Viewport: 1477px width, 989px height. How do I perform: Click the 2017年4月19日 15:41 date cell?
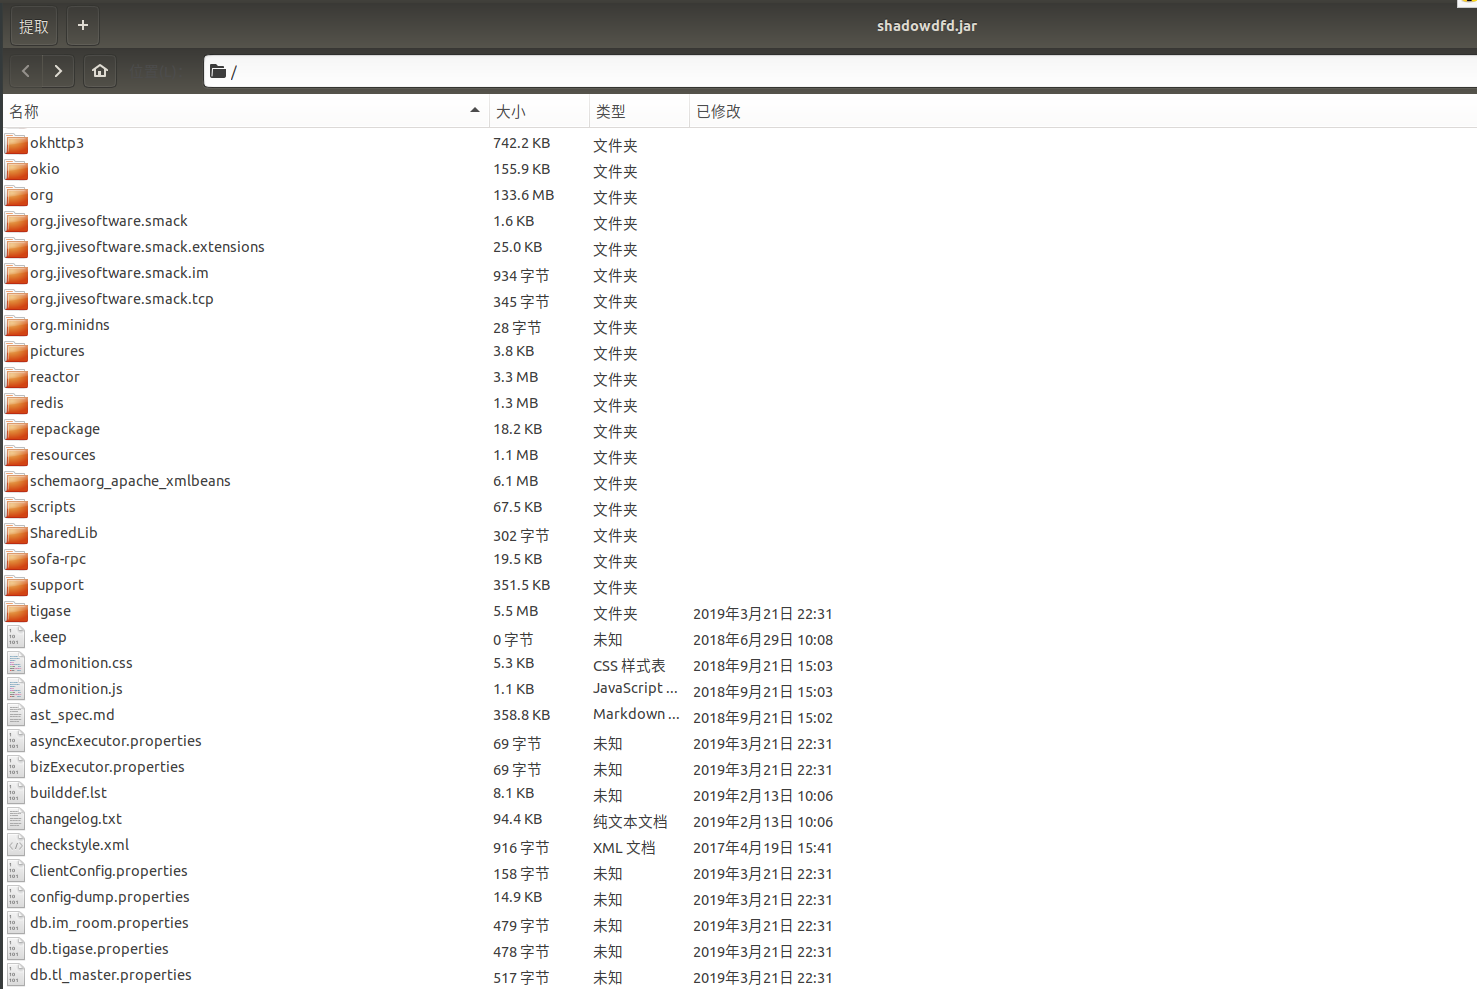coord(763,848)
